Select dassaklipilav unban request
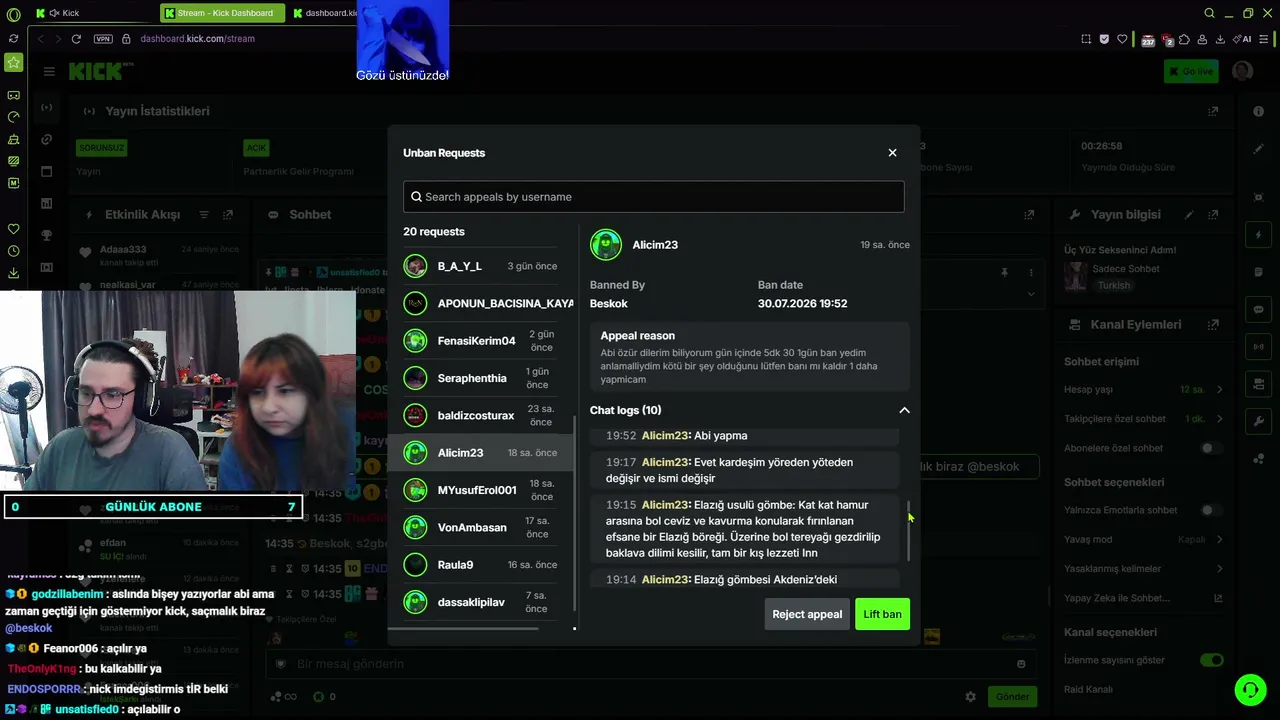 pyautogui.click(x=481, y=602)
